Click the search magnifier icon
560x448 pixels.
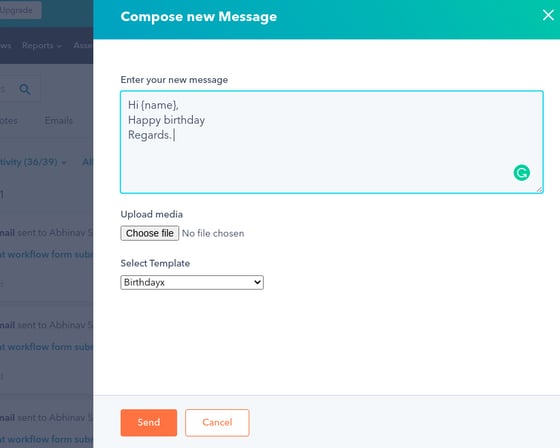tap(25, 89)
